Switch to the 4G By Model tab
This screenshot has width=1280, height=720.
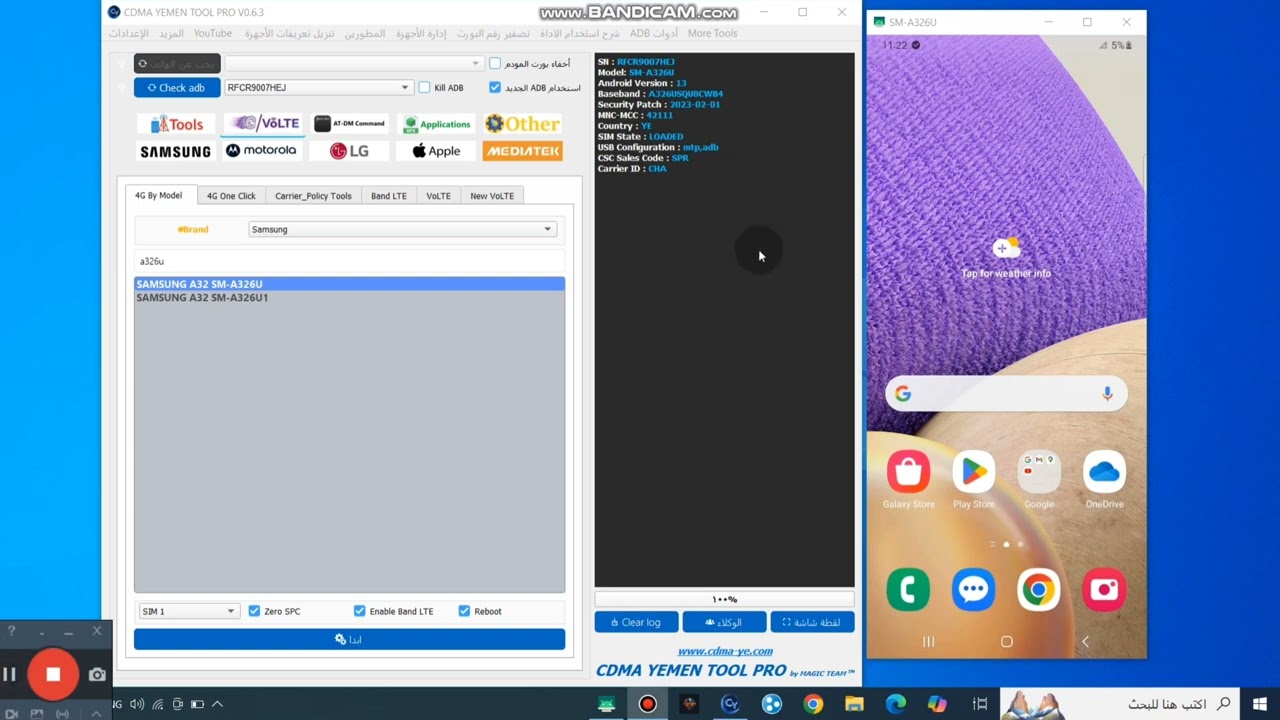click(x=159, y=195)
